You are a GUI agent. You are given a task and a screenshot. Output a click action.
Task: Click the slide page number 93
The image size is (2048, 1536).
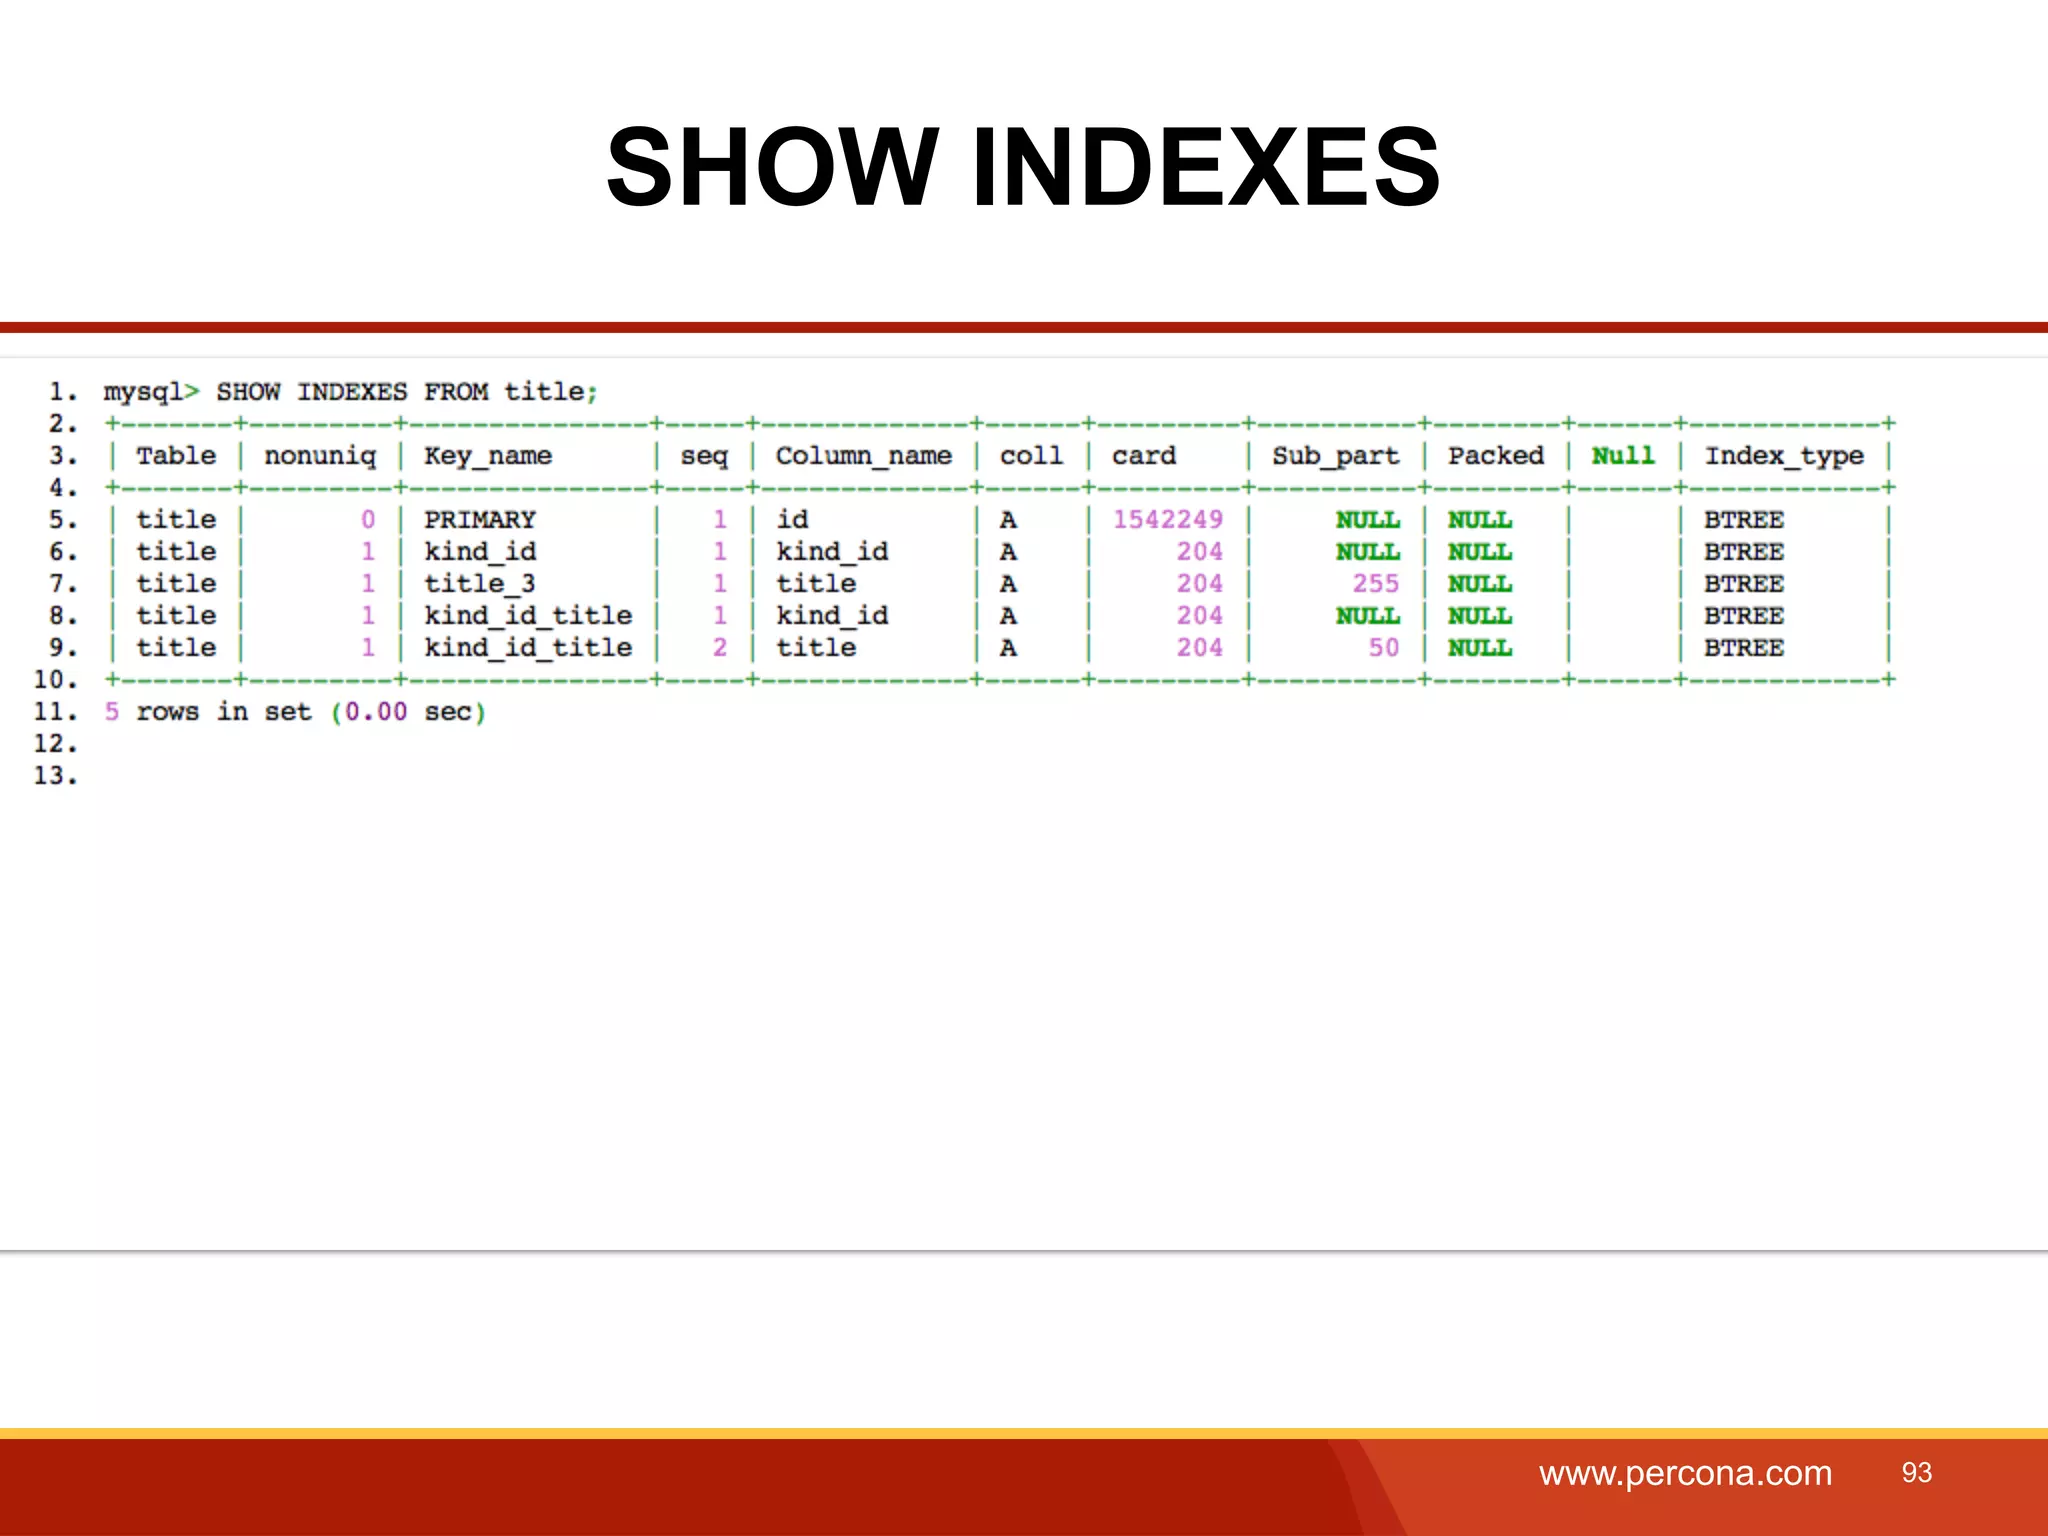[1917, 1473]
